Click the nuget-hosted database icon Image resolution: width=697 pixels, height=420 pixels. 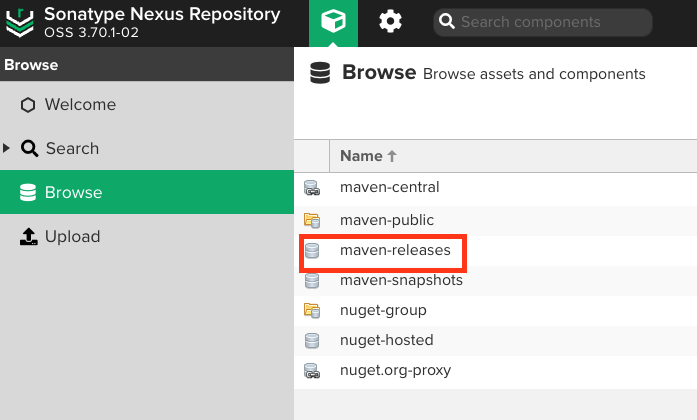pos(312,341)
